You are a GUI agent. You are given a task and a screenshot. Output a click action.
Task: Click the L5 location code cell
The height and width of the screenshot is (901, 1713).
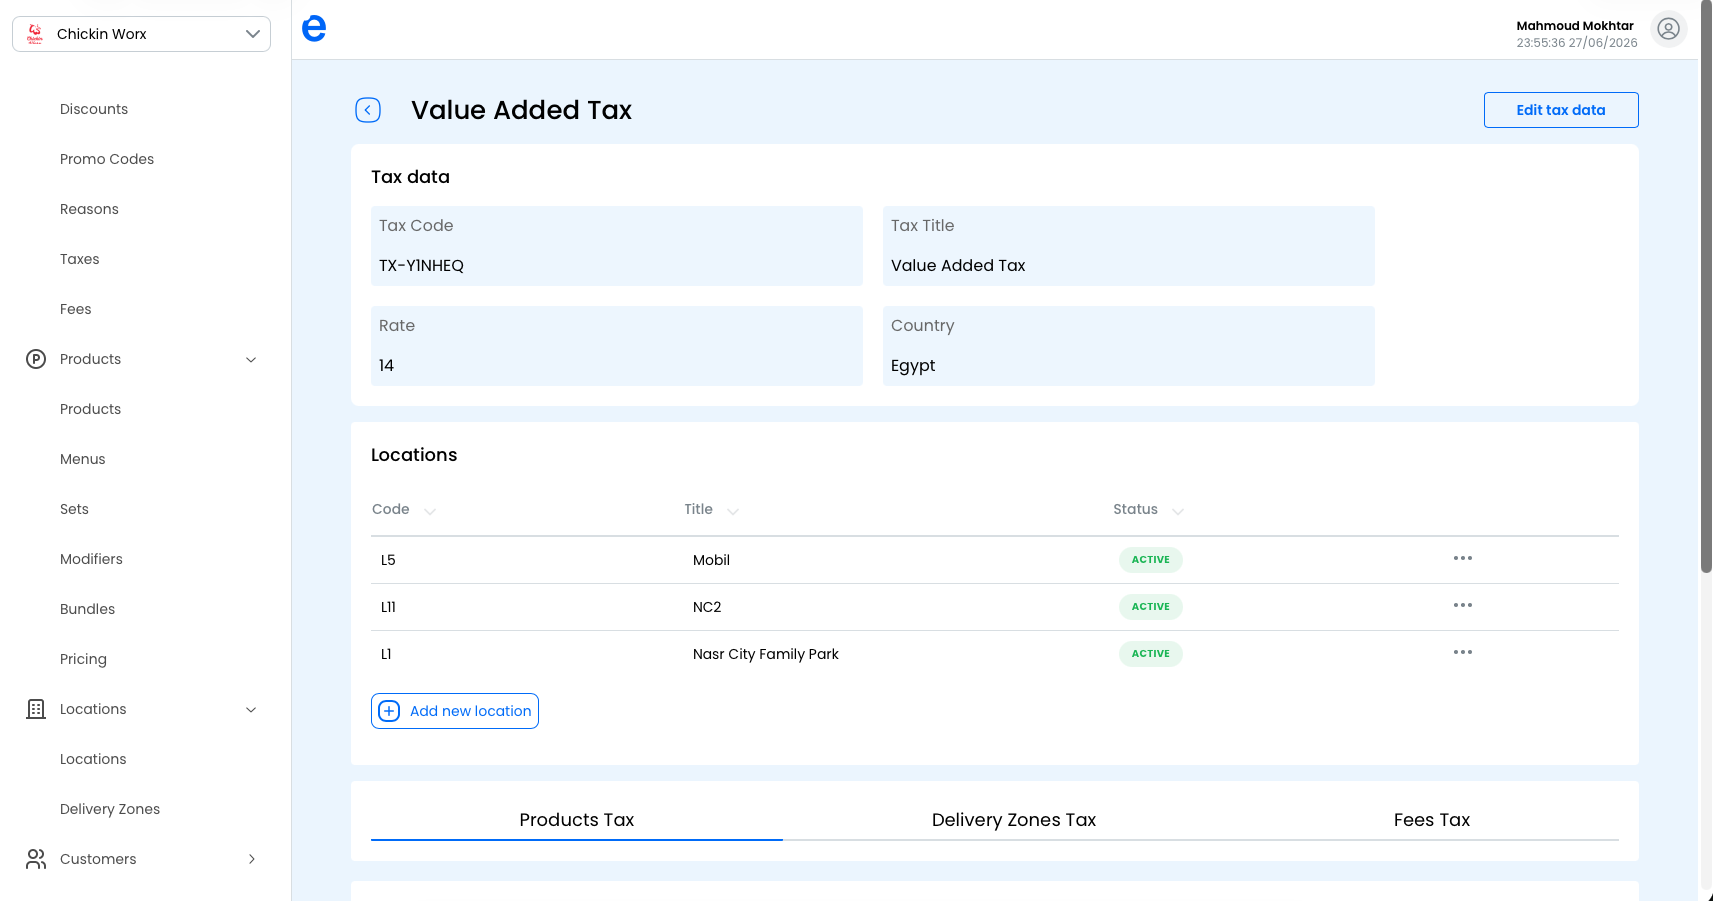point(388,560)
